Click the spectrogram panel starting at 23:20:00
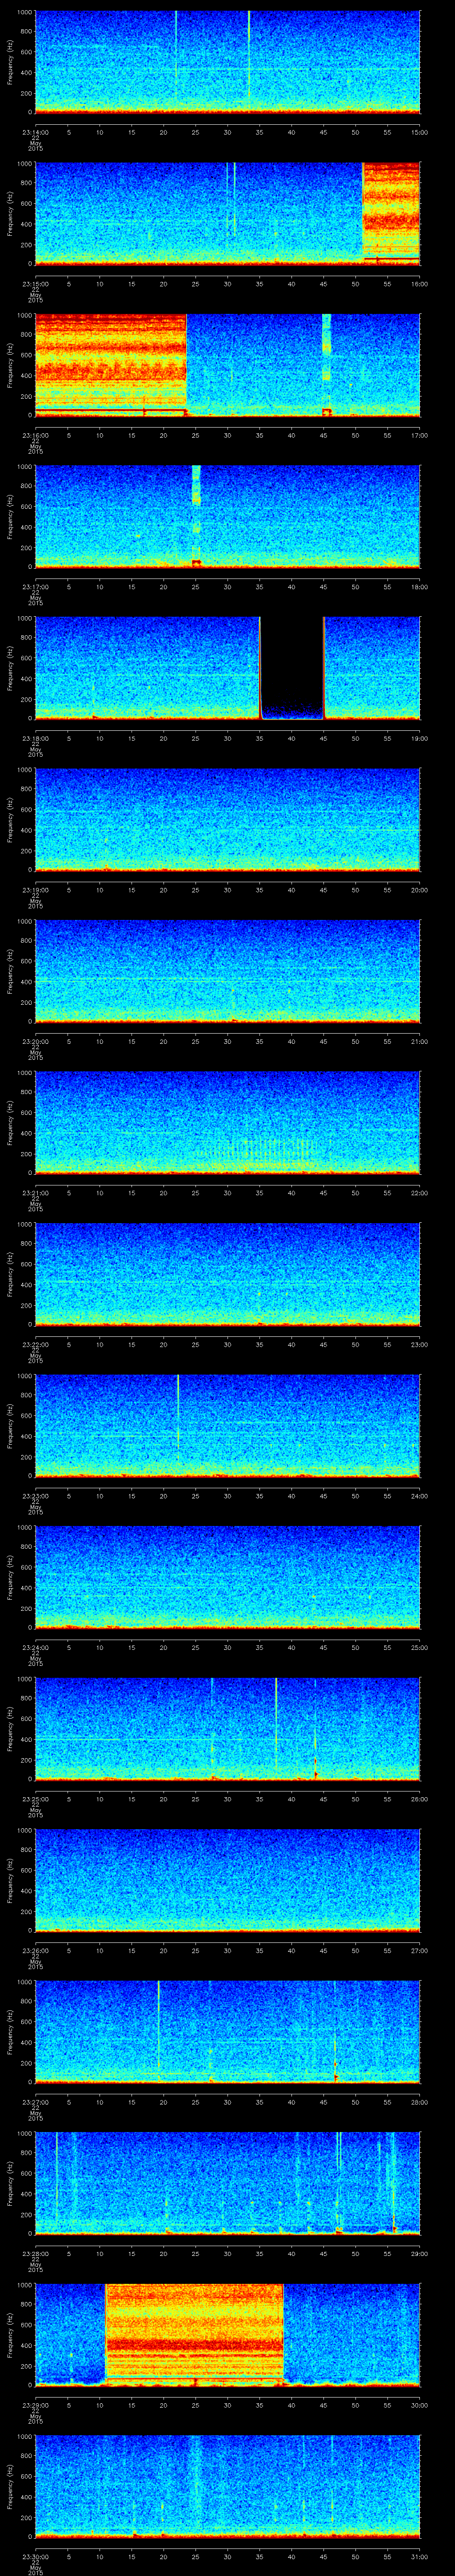The width and height of the screenshot is (455, 2576). (x=227, y=971)
